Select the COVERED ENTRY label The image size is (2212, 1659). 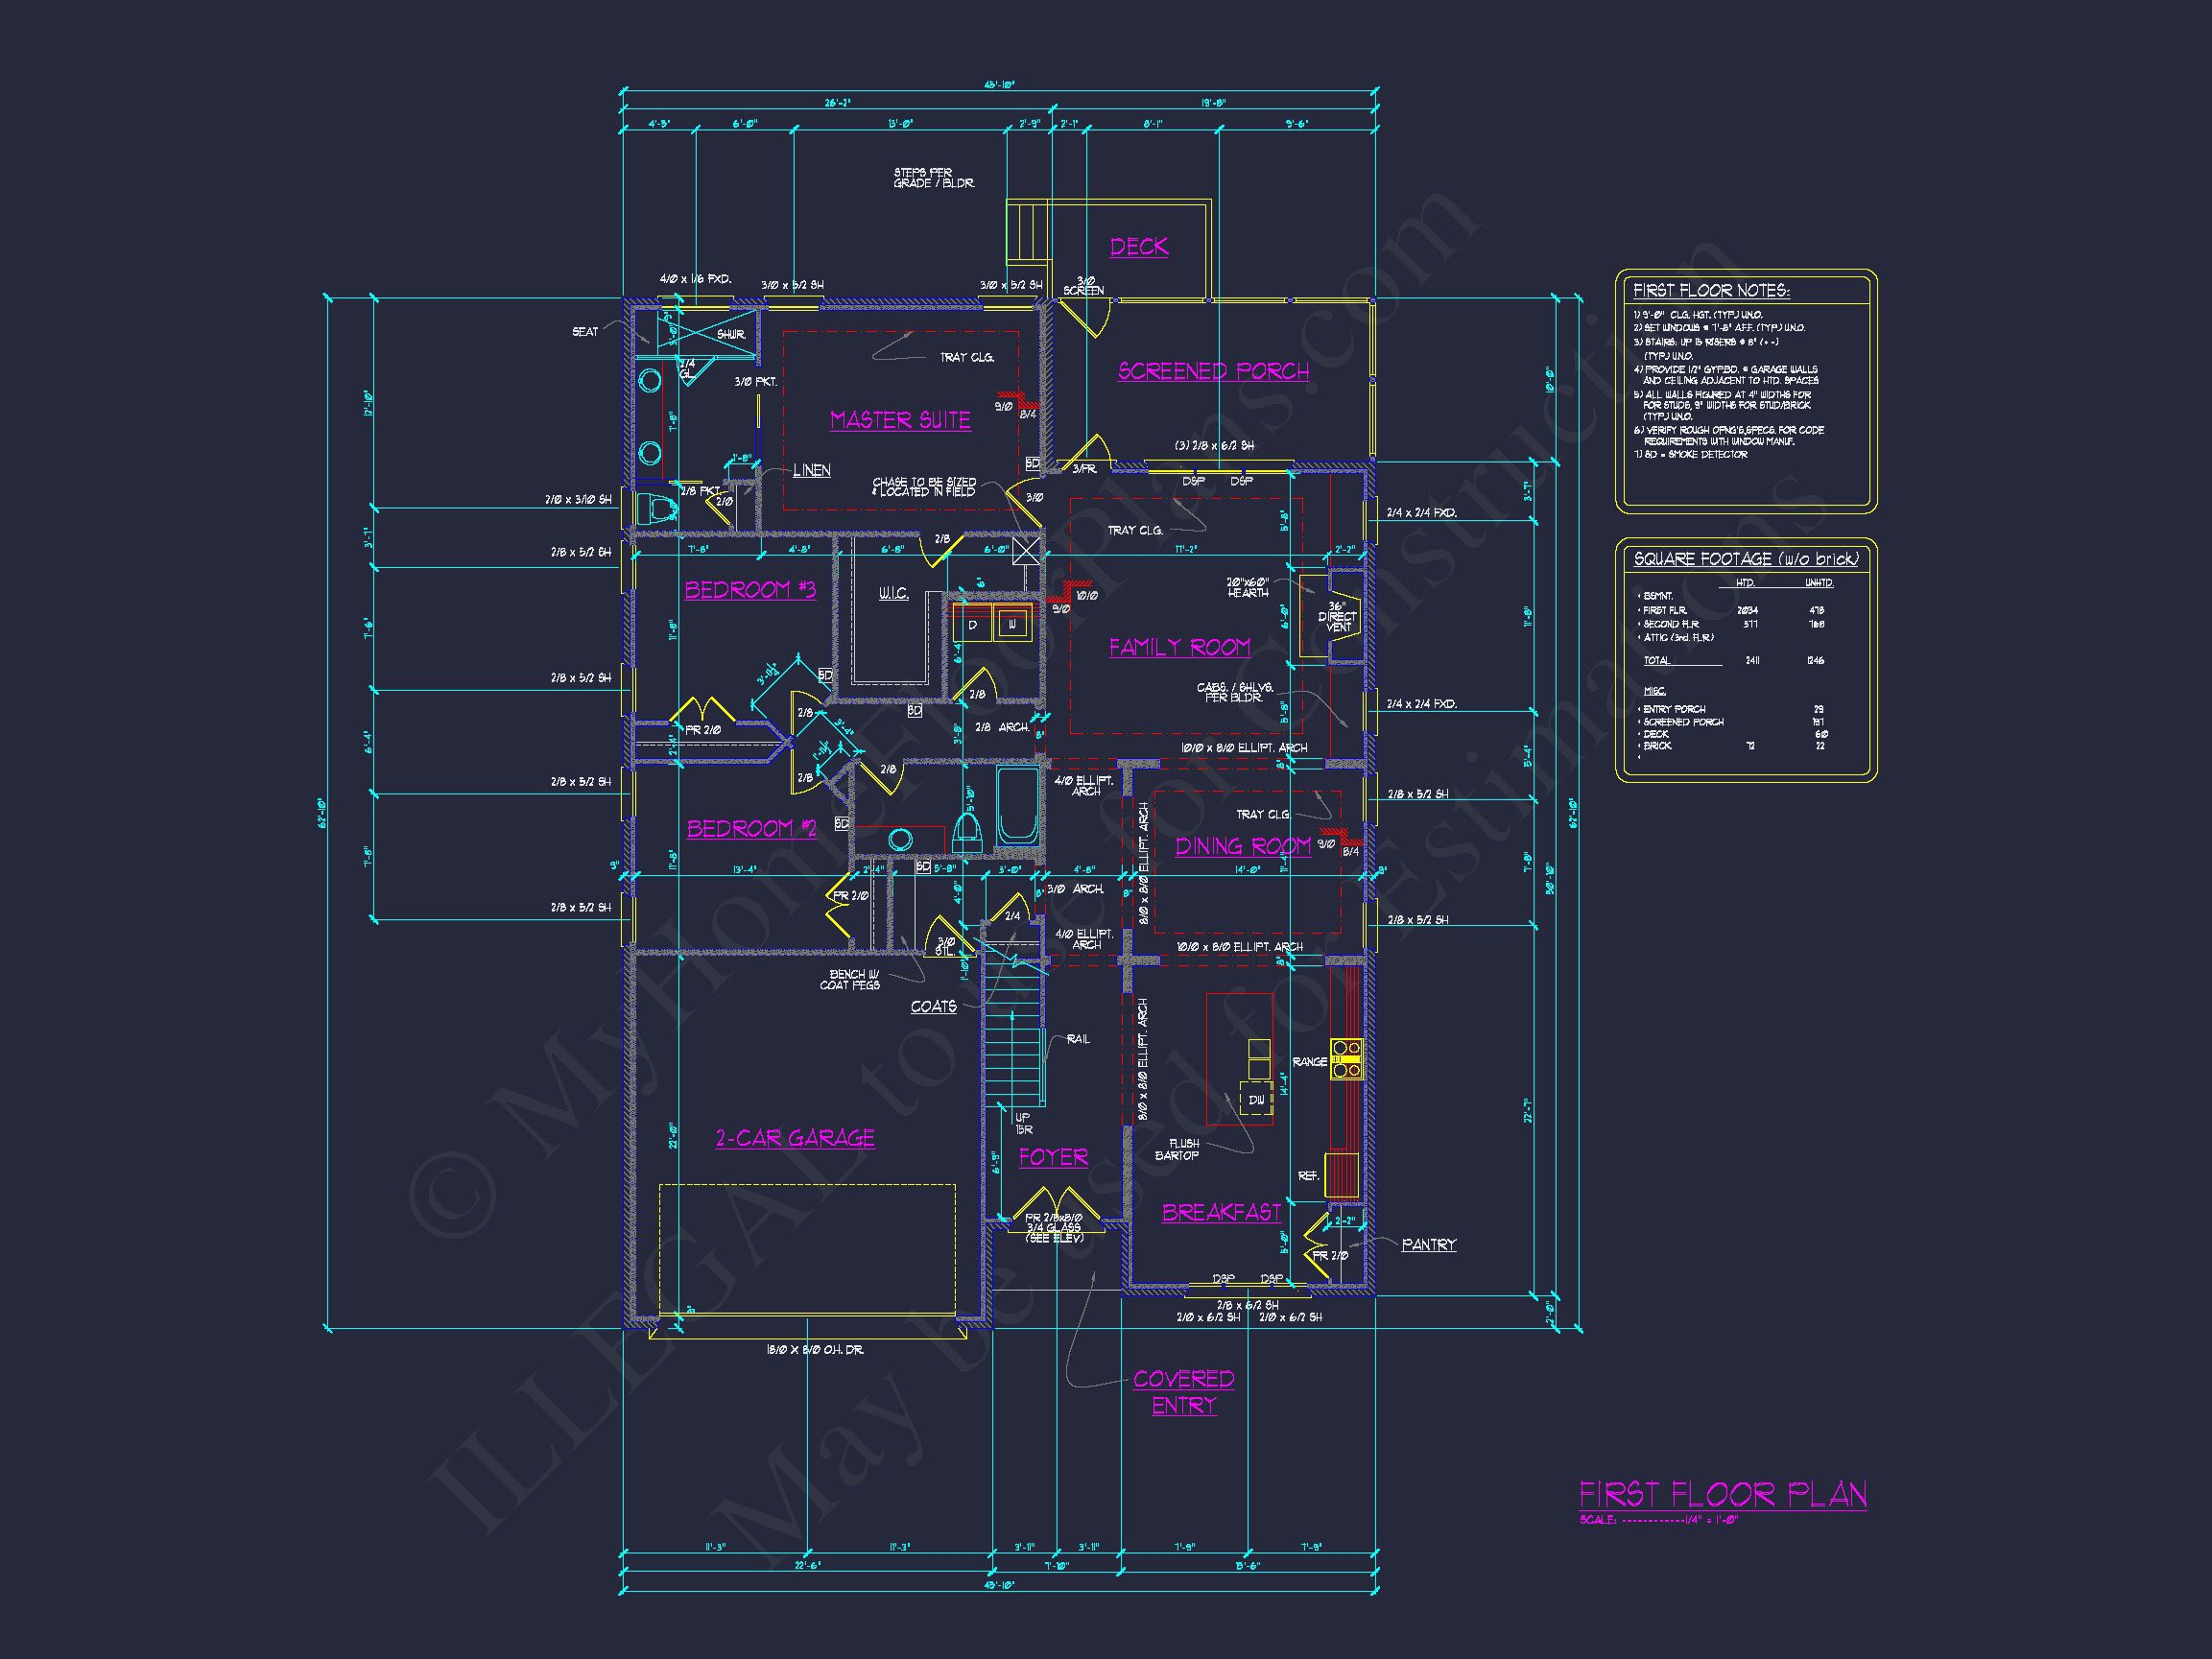click(x=1184, y=1392)
